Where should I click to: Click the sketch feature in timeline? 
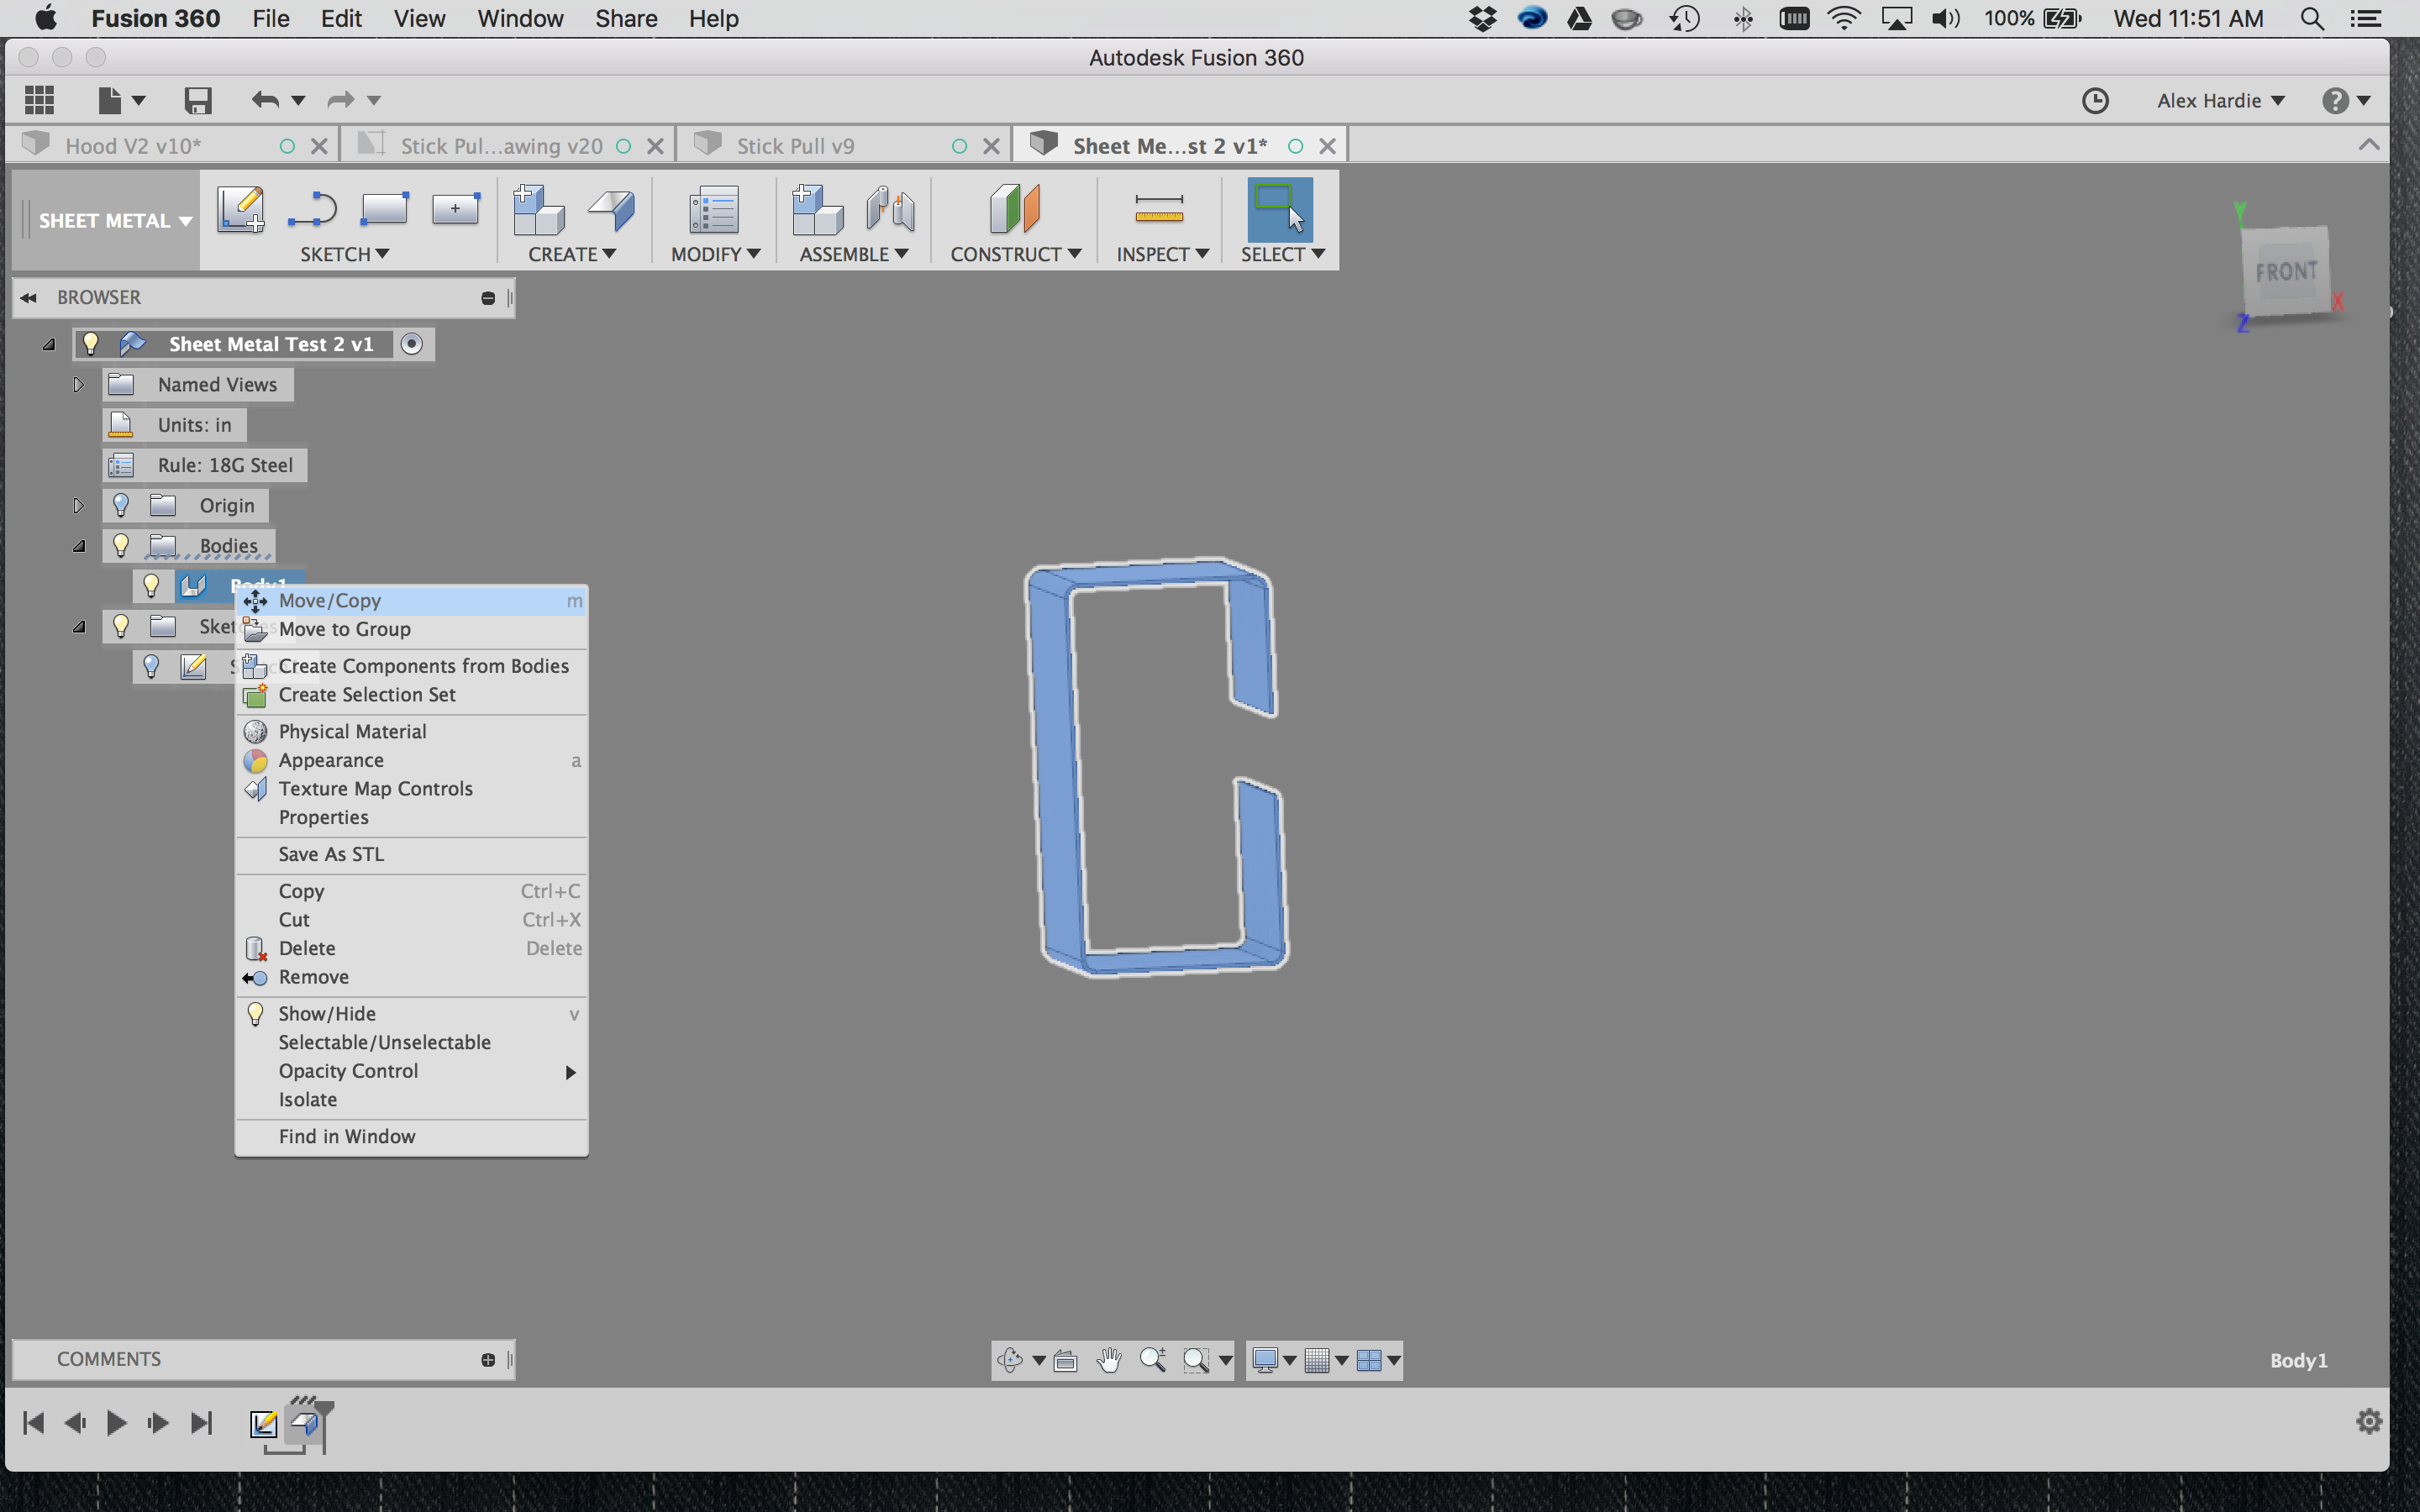point(264,1423)
